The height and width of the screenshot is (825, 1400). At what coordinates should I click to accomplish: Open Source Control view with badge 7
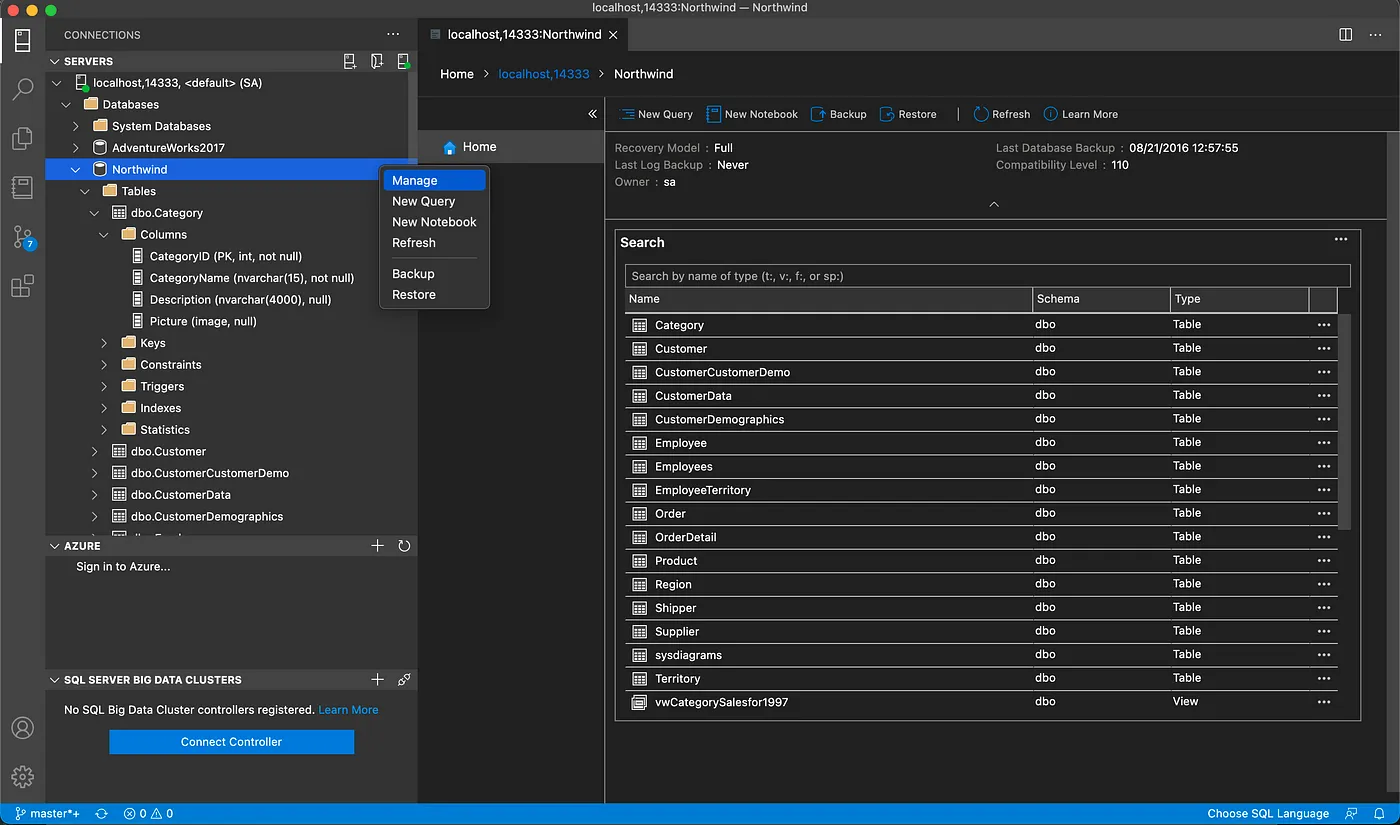pyautogui.click(x=22, y=237)
